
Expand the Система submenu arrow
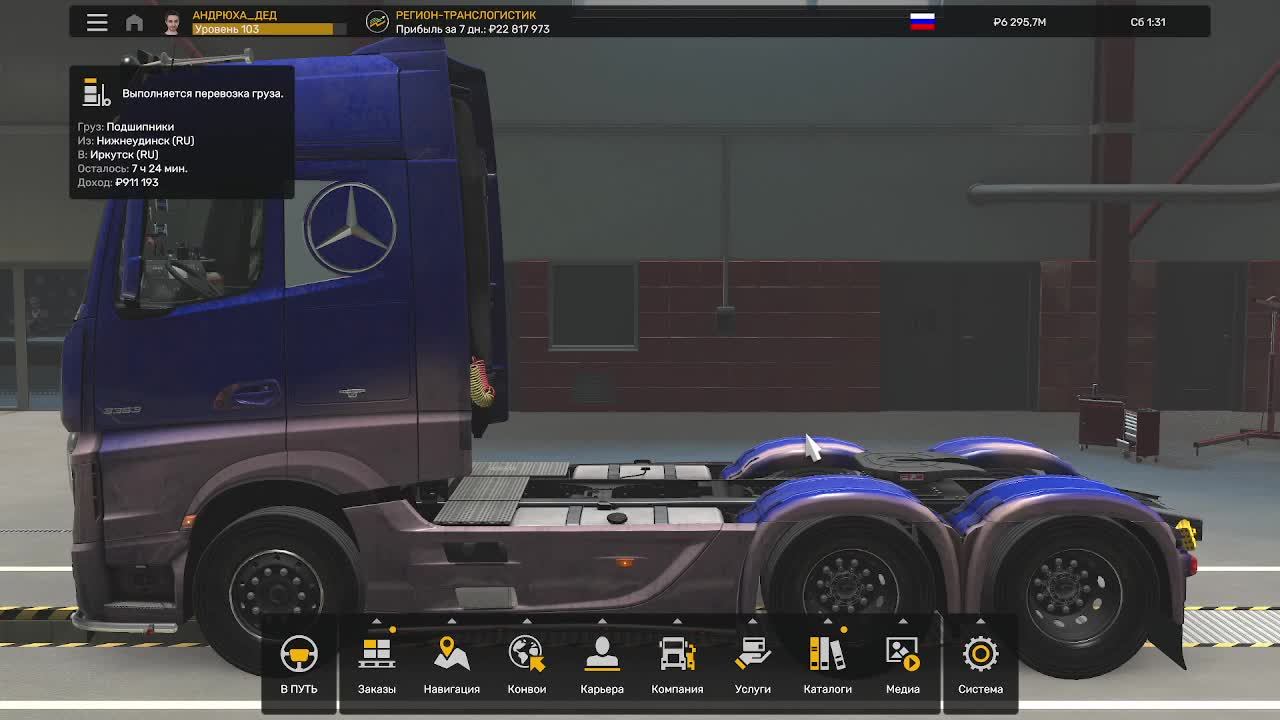coord(980,621)
